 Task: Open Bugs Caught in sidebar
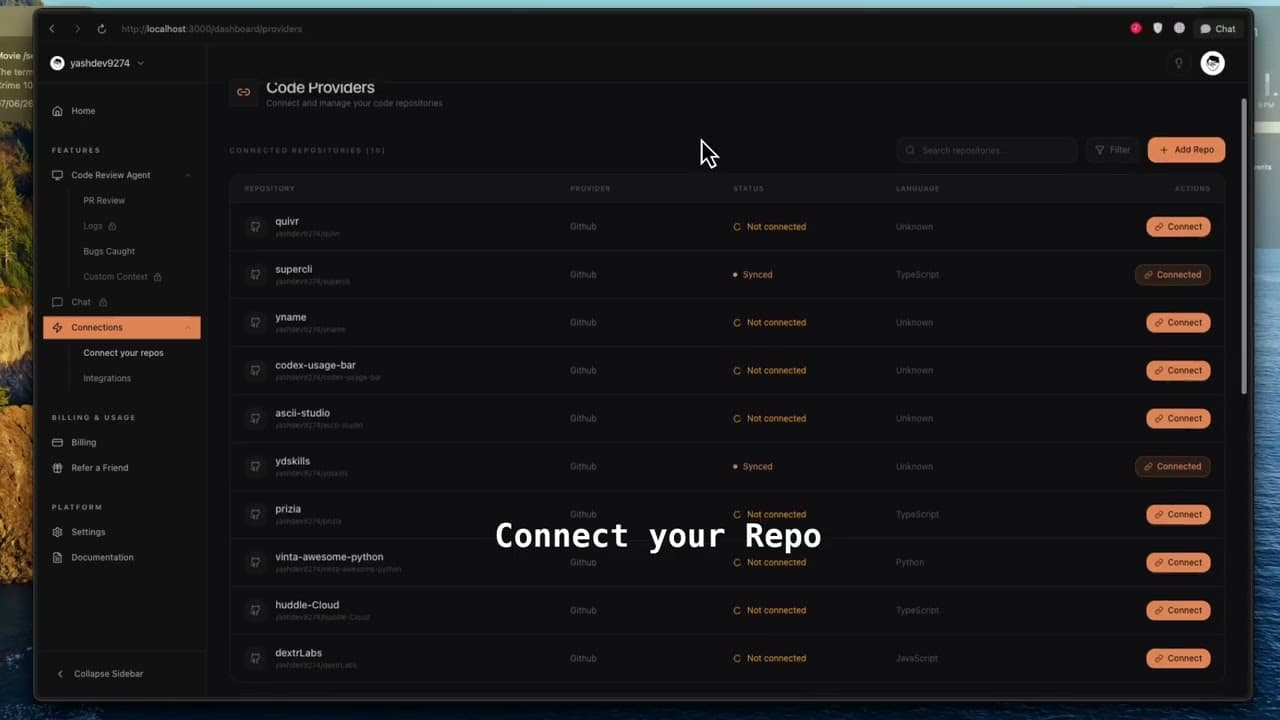pos(109,251)
